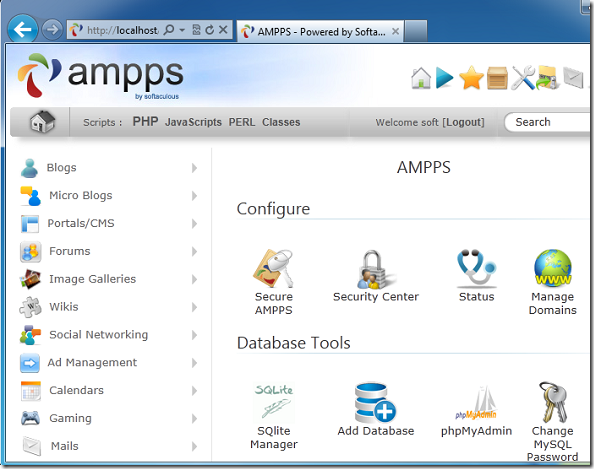Open the PHP scripts menu

(145, 122)
